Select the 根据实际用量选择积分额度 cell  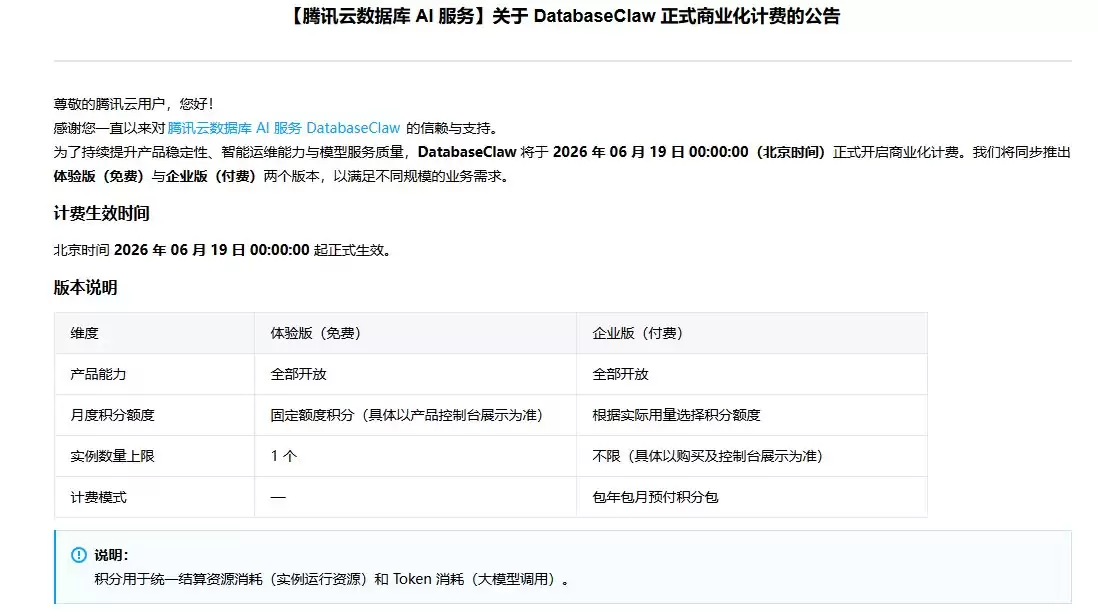pyautogui.click(x=752, y=415)
